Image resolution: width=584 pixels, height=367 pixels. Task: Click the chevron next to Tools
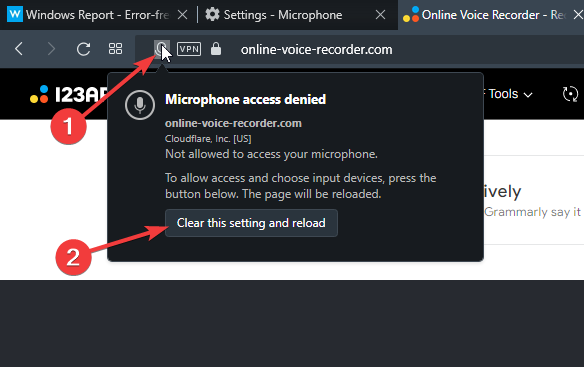528,95
